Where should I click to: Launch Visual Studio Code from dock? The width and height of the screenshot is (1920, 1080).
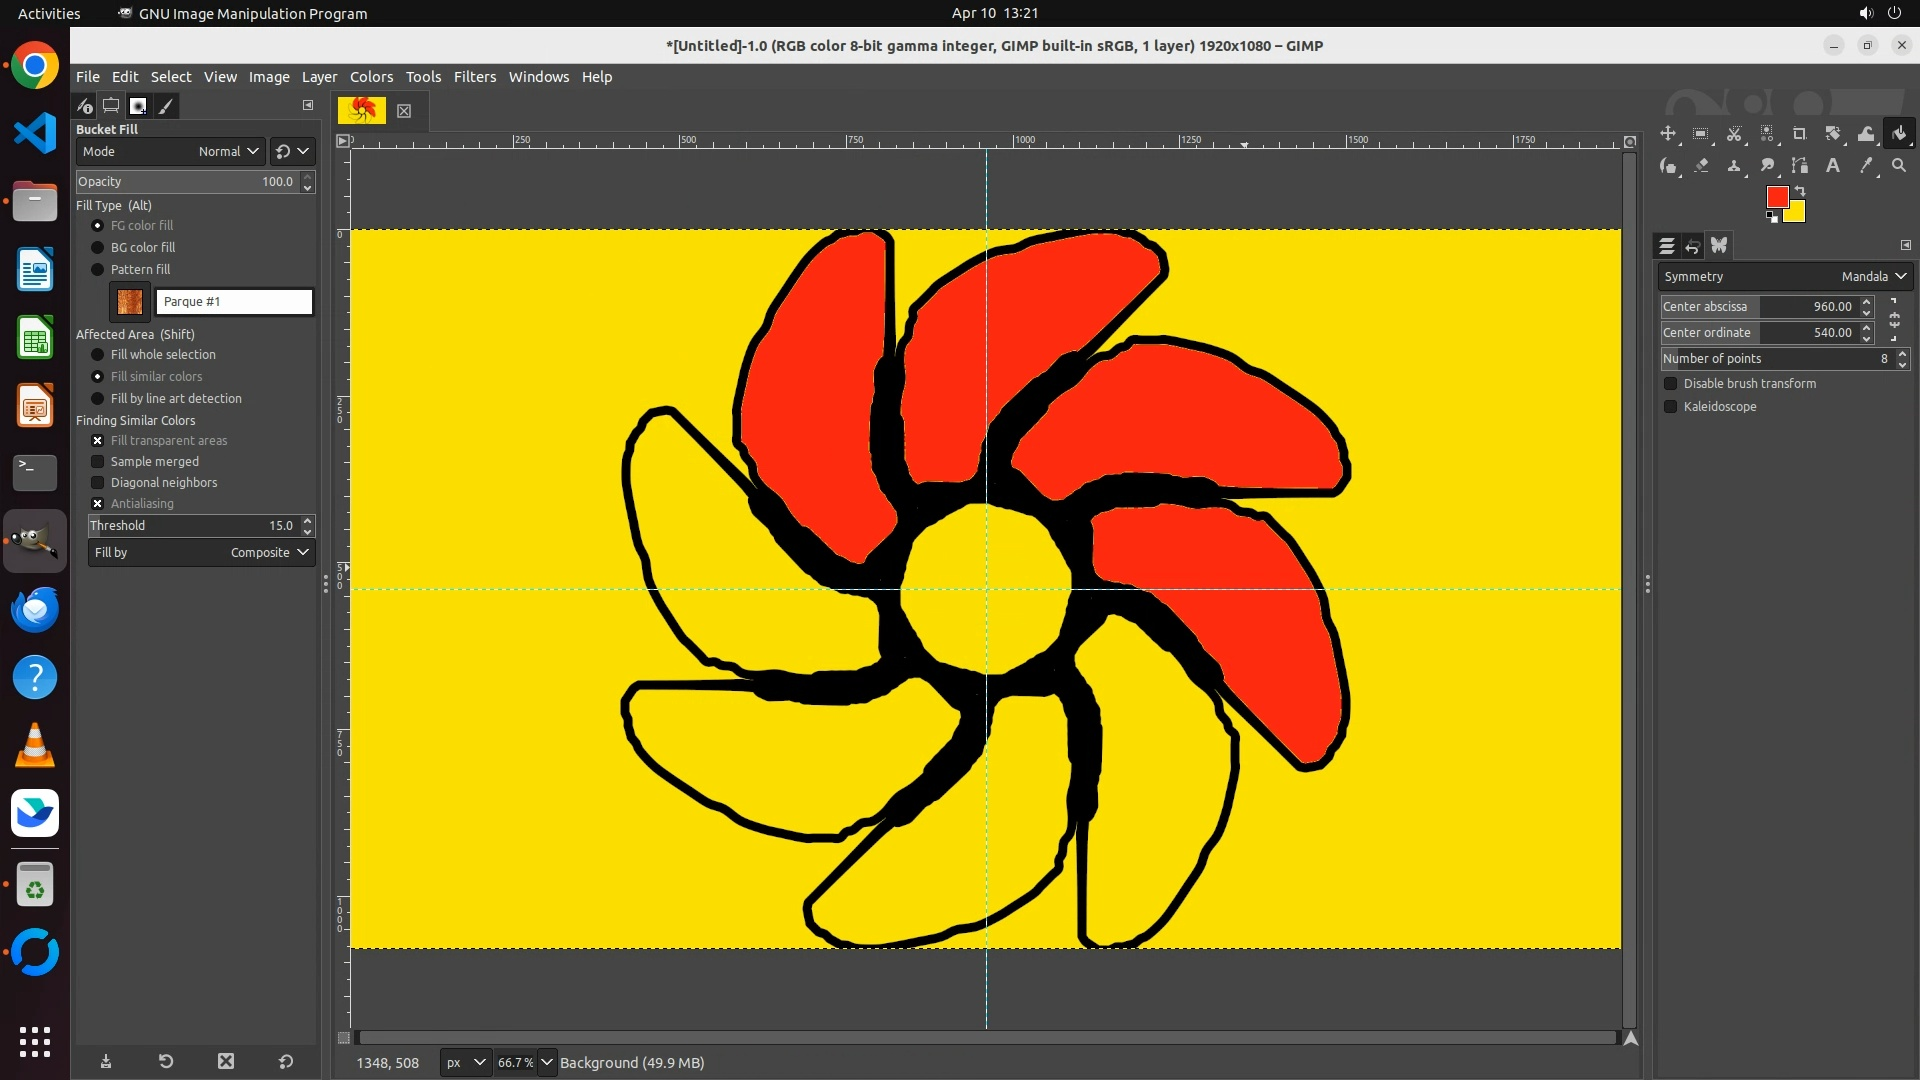coord(35,133)
